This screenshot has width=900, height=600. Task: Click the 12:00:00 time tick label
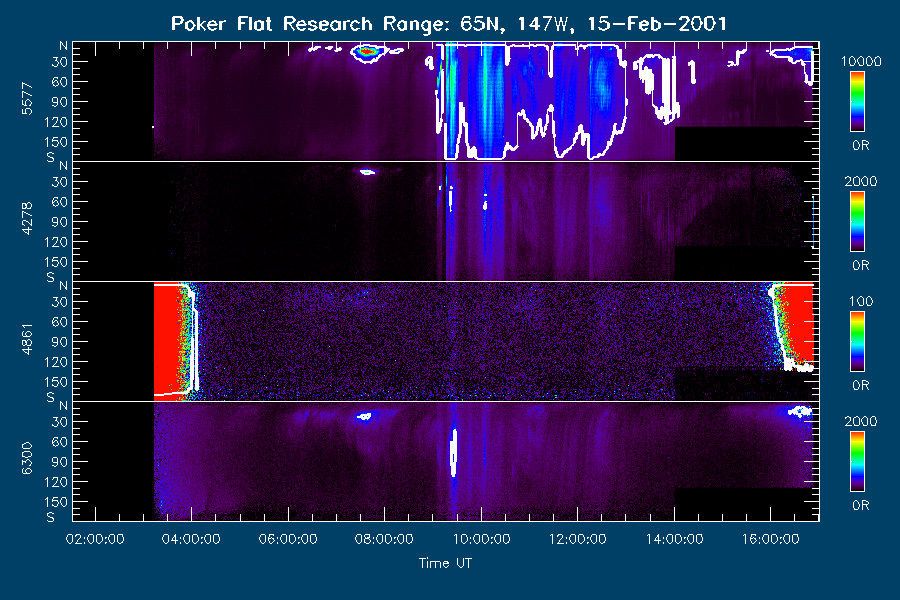tap(577, 539)
